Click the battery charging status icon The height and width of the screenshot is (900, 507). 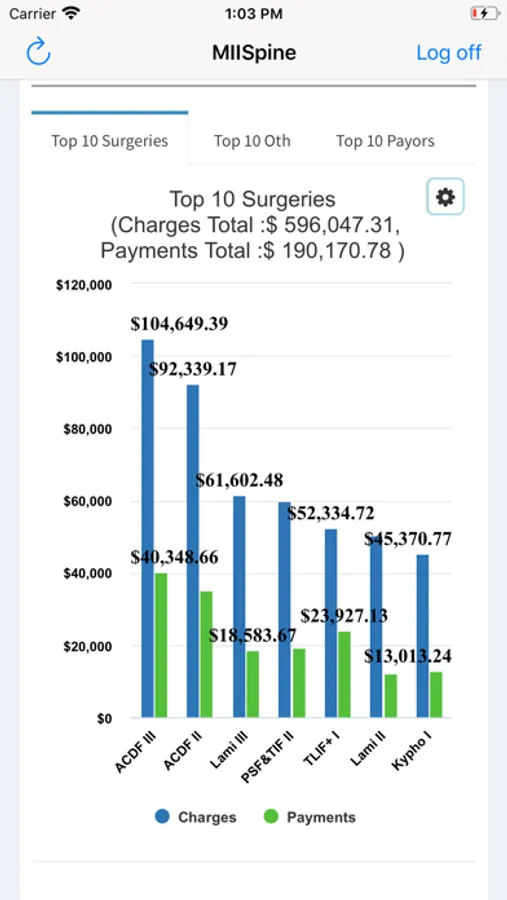pos(484,13)
